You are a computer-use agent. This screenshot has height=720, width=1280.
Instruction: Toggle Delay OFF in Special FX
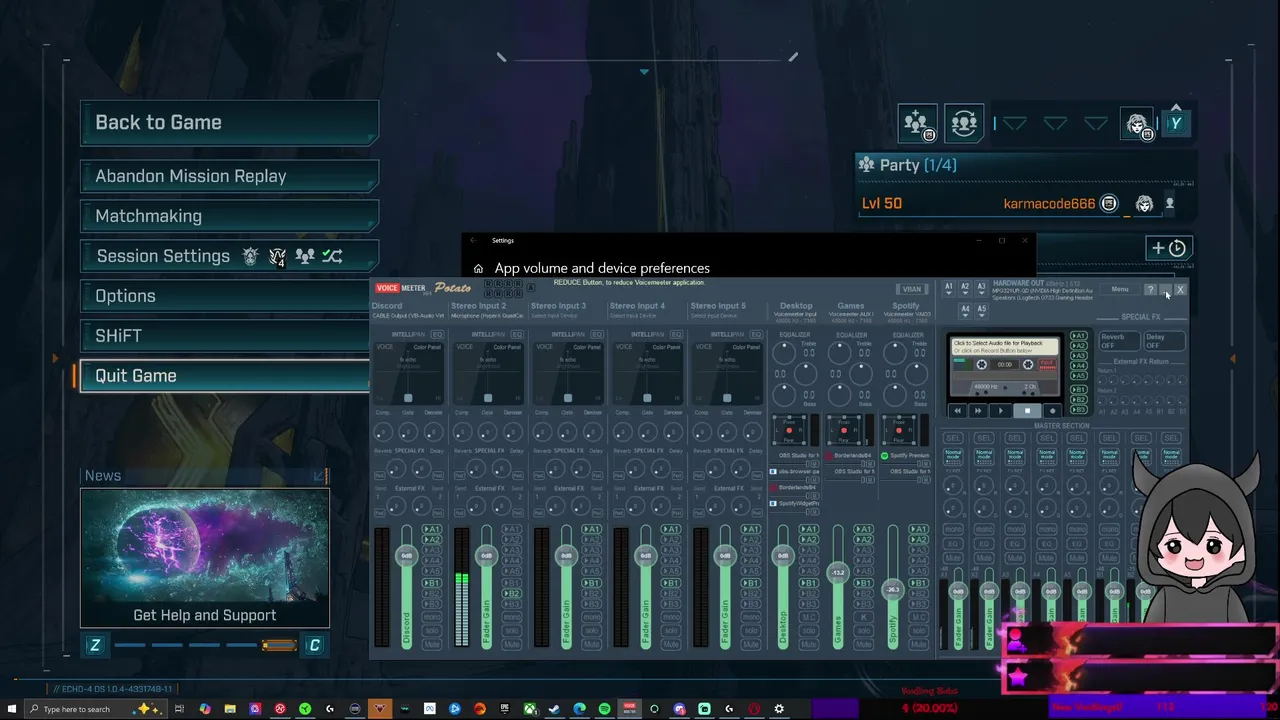[x=1164, y=341]
